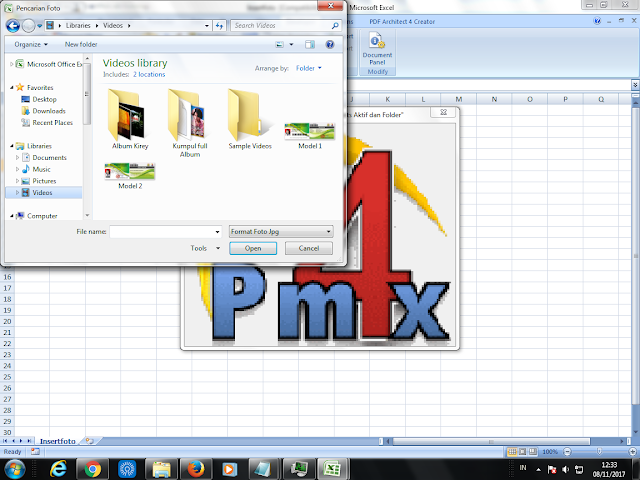
Task: Open the address bar history dropdown
Action: [x=207, y=26]
